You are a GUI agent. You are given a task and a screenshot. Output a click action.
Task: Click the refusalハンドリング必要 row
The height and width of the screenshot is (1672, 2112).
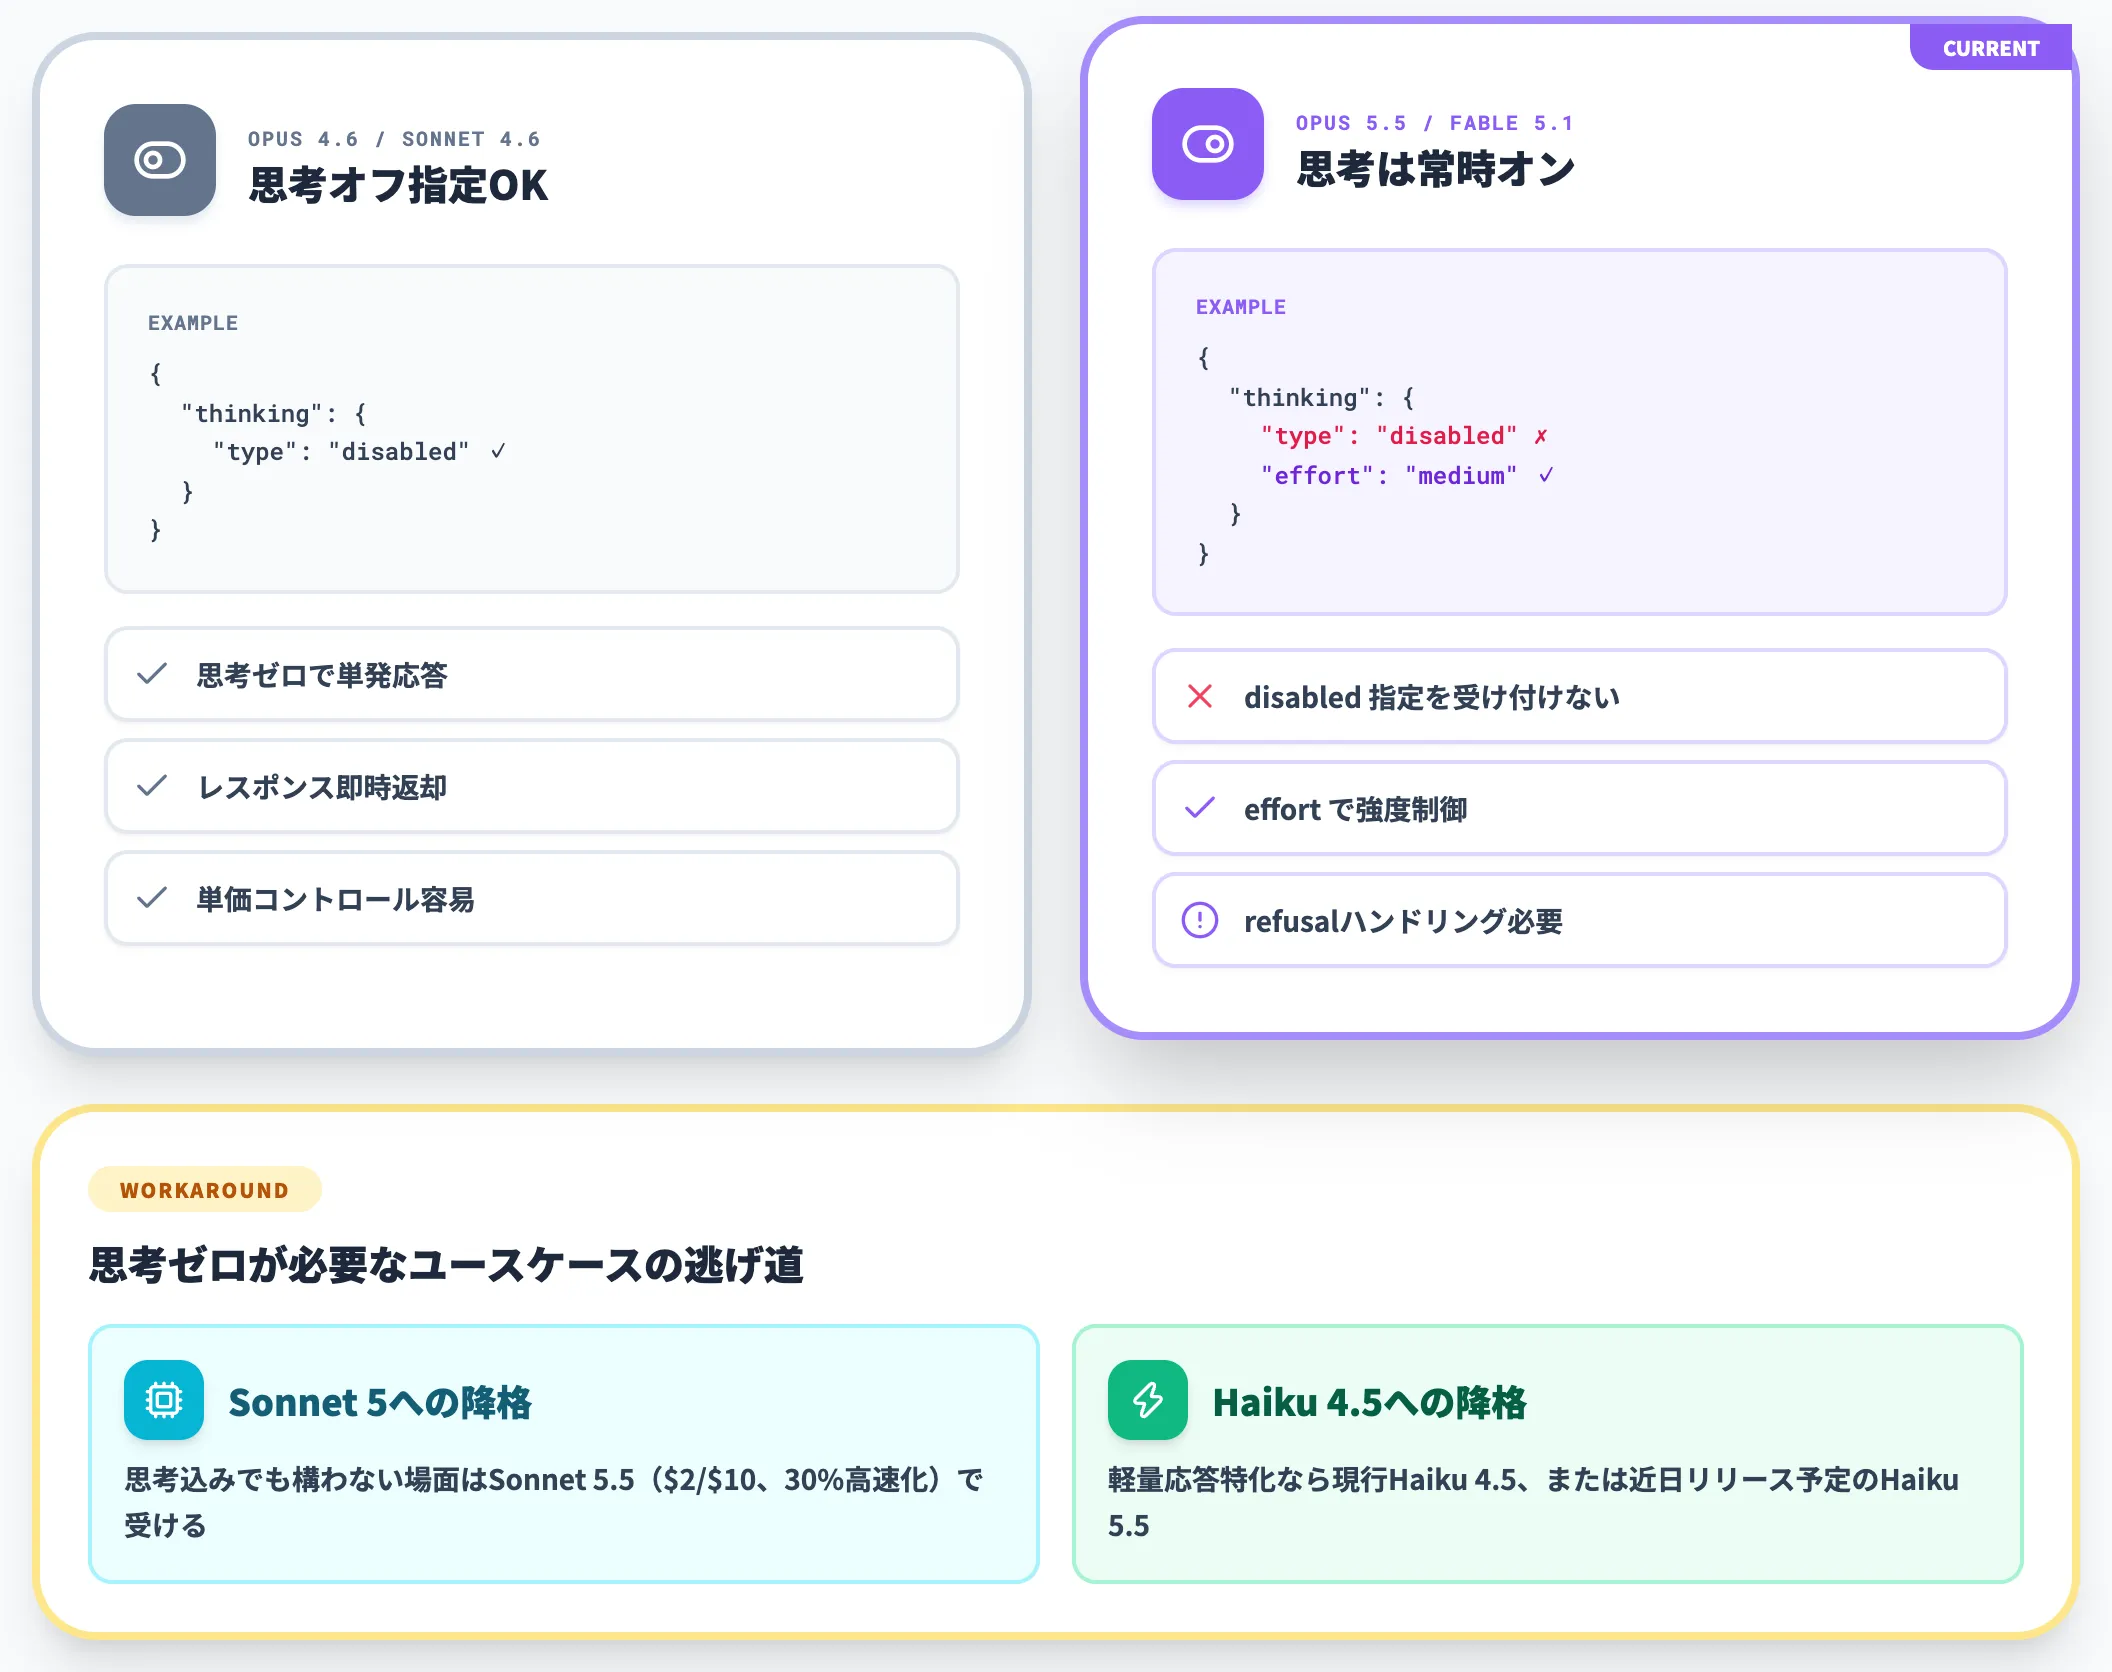[1580, 920]
